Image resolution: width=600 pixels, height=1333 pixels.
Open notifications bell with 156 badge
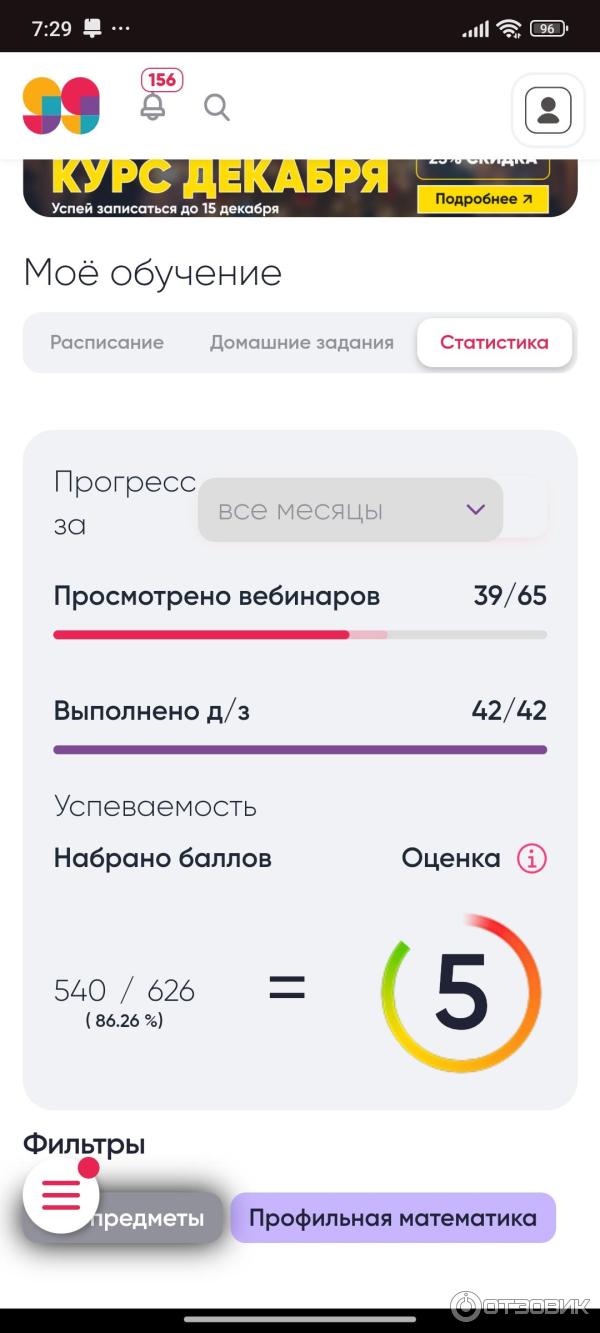coord(153,105)
